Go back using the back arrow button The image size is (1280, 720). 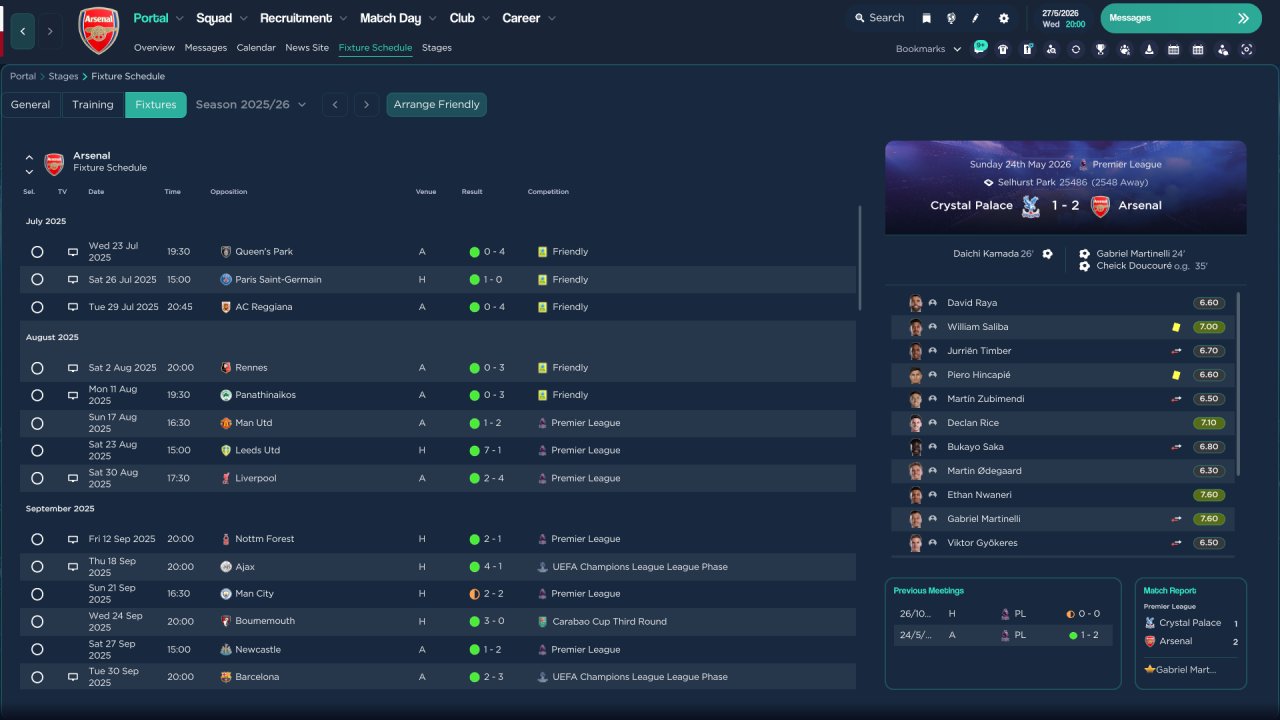pyautogui.click(x=23, y=31)
